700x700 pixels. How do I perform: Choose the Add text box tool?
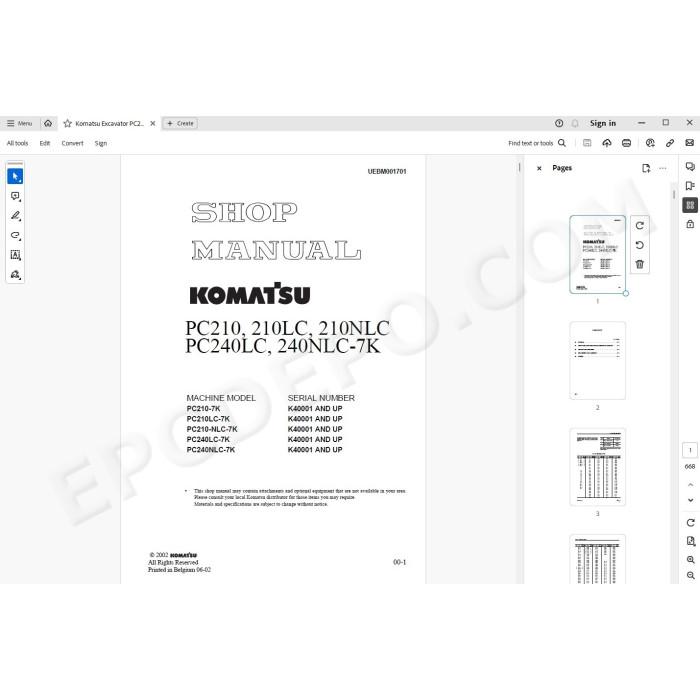(15, 255)
